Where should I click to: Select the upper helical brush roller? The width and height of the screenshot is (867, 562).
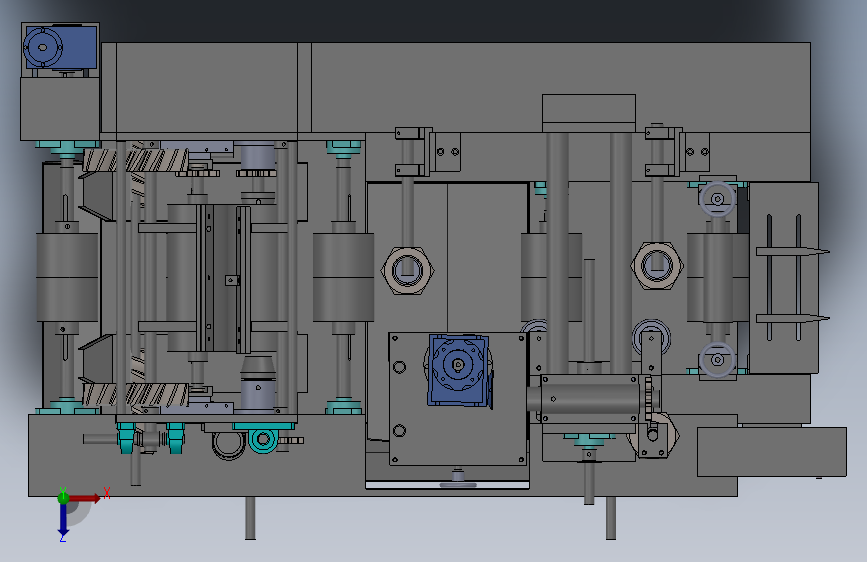click(x=136, y=160)
